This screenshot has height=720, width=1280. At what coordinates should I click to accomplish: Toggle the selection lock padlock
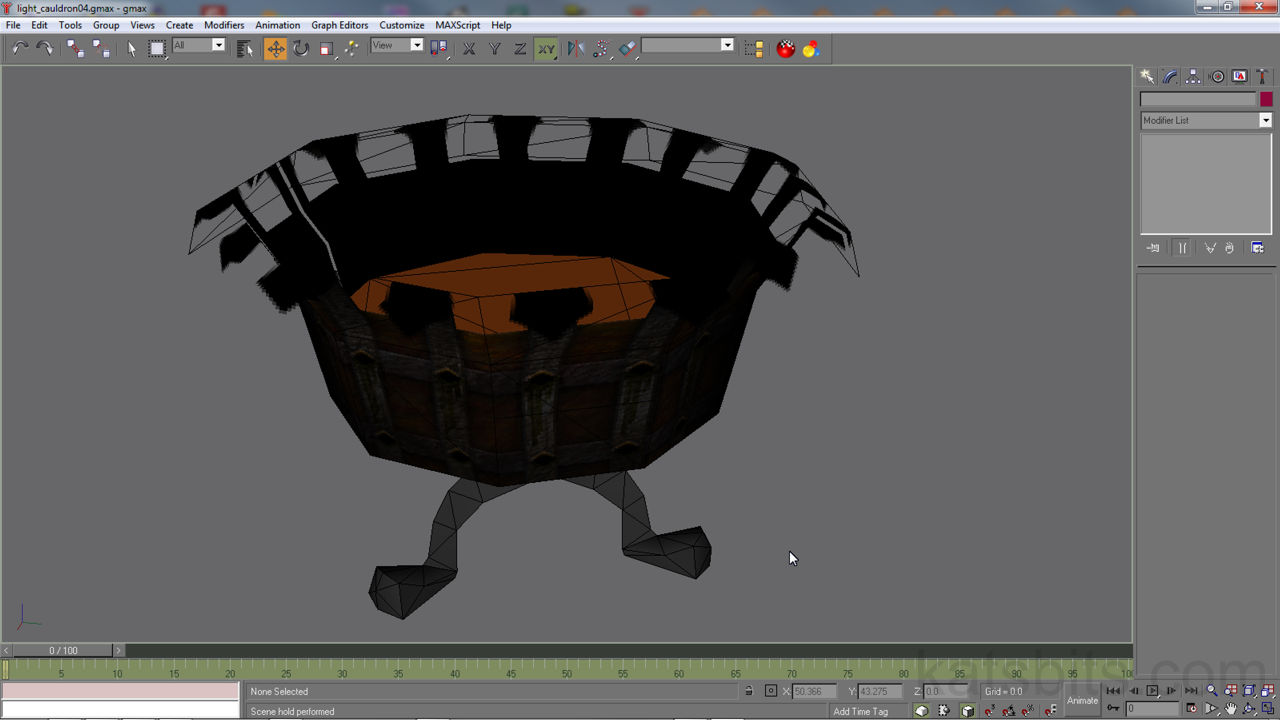(x=749, y=691)
